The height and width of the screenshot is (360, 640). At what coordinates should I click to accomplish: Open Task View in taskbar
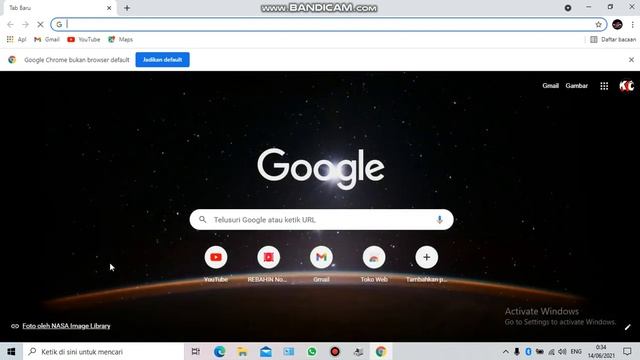pos(196,351)
